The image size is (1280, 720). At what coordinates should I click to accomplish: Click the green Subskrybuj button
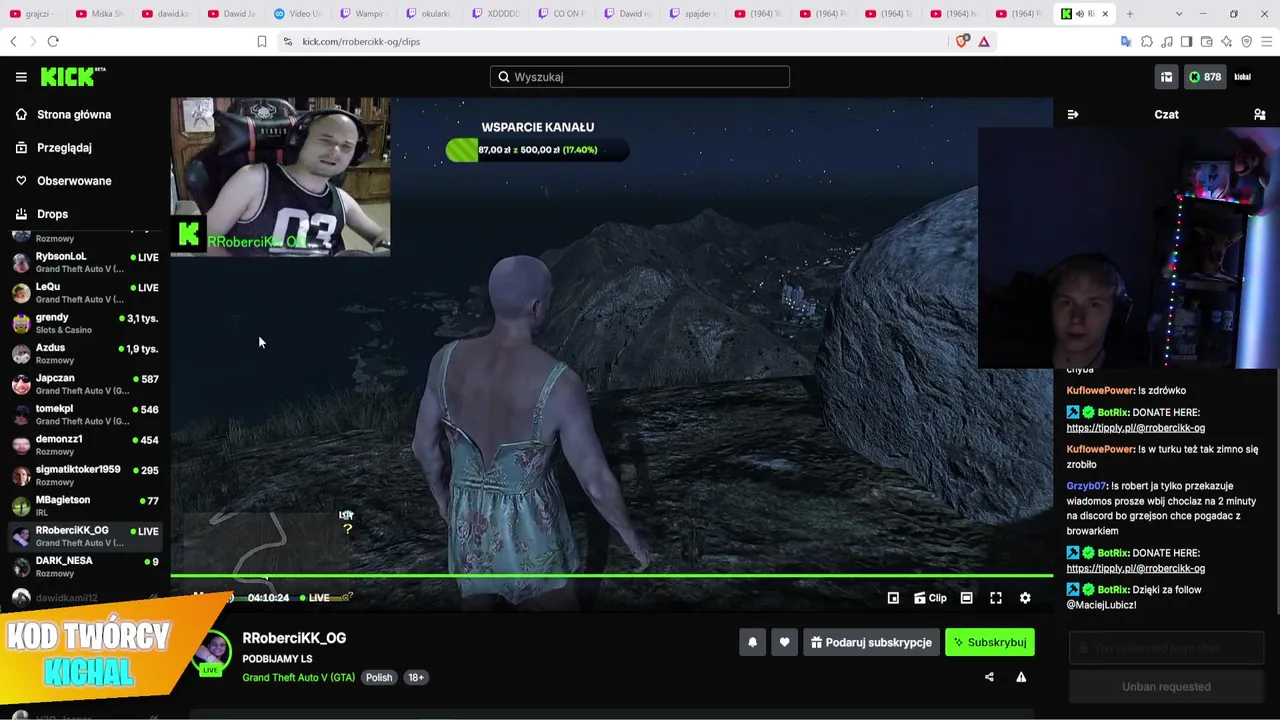(990, 642)
